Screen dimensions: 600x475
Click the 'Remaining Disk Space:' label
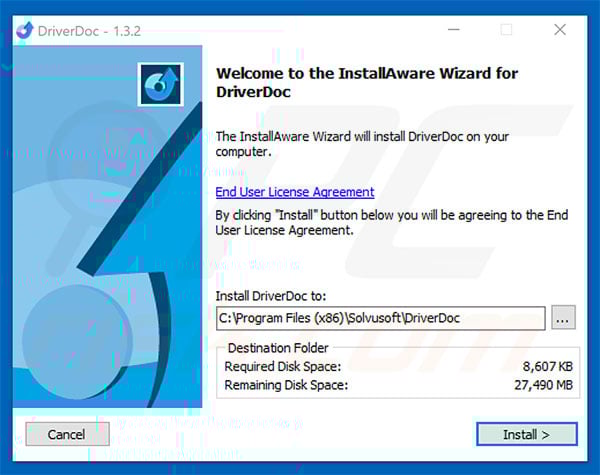(x=286, y=385)
